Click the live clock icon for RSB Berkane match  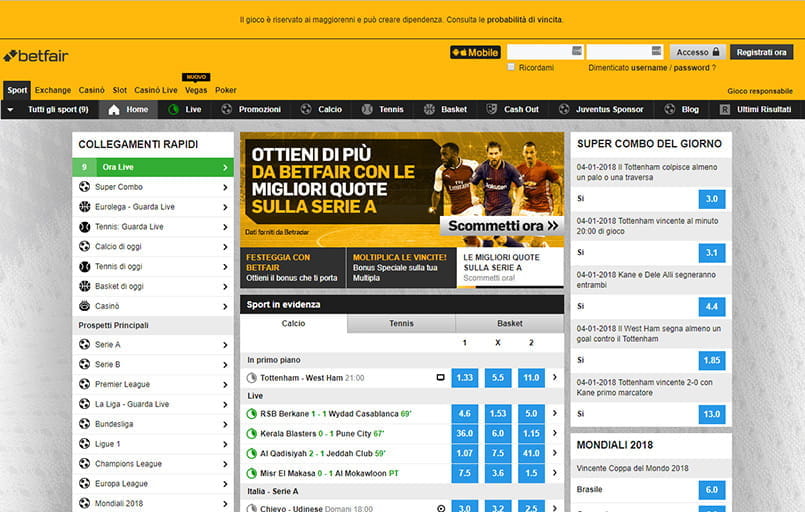pos(252,414)
